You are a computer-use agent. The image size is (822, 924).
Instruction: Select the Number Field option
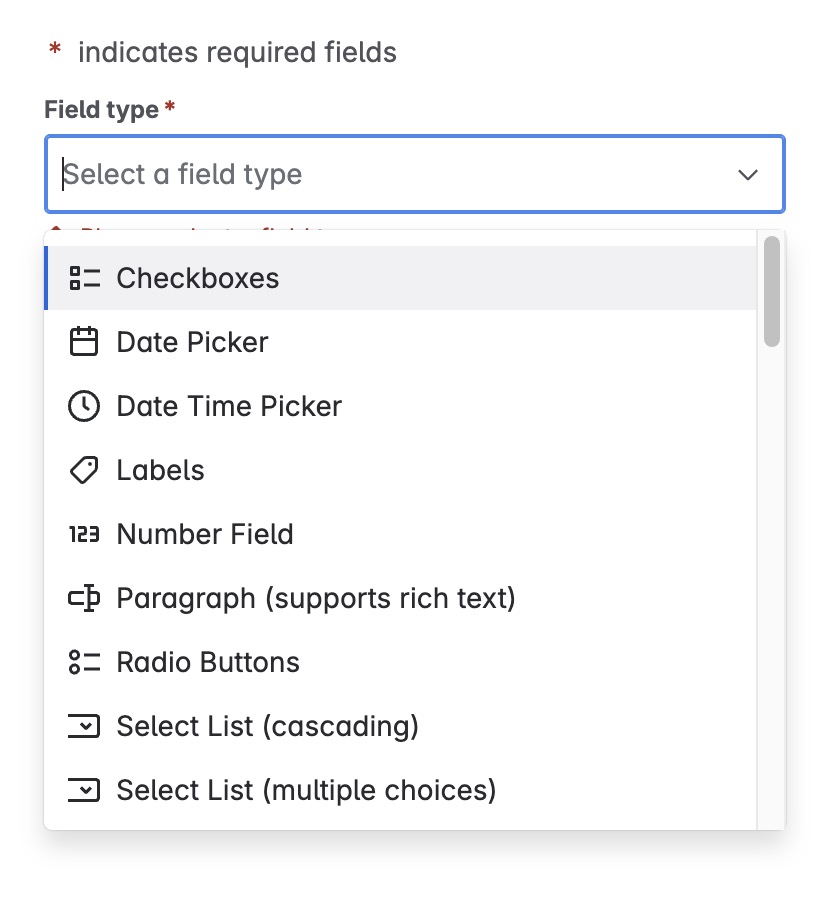(x=205, y=534)
